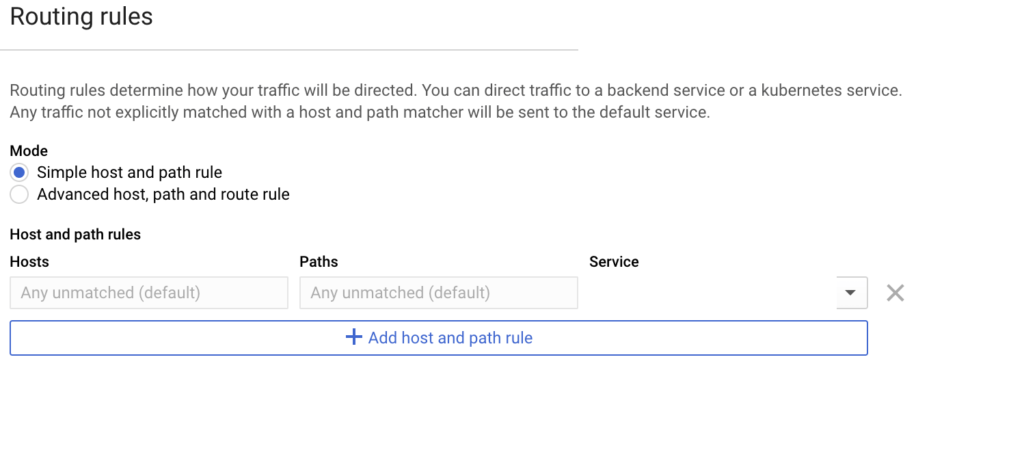
Task: Click the 'Simple host and path rule' label text
Action: (129, 173)
